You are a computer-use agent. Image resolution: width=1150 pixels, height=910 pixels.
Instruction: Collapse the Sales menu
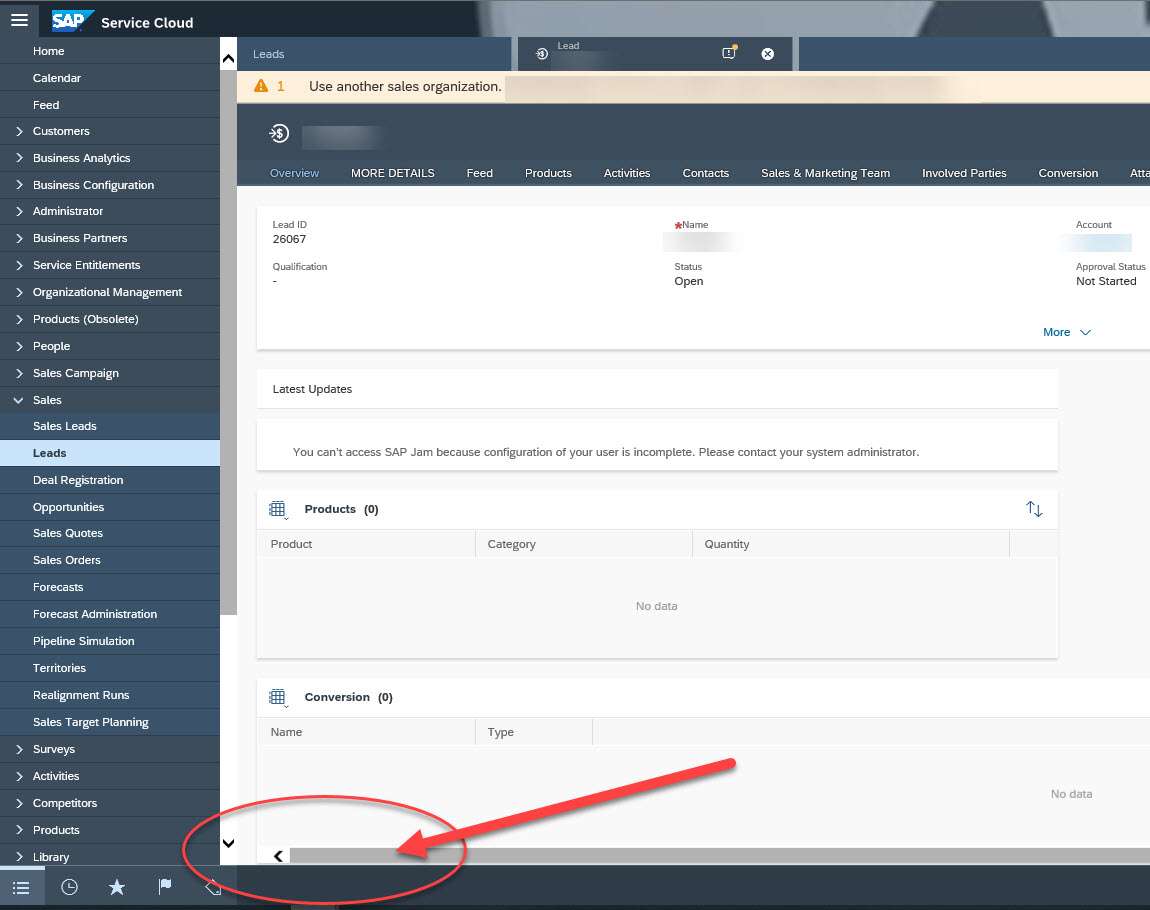(110, 400)
